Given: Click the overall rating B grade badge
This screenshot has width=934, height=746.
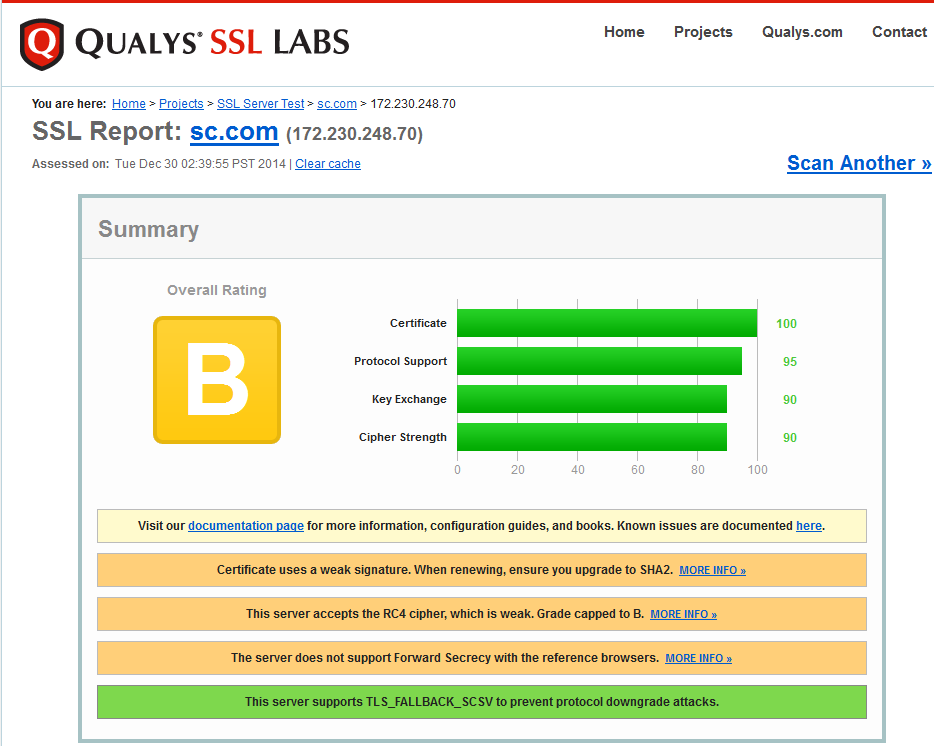Looking at the screenshot, I should pos(217,380).
